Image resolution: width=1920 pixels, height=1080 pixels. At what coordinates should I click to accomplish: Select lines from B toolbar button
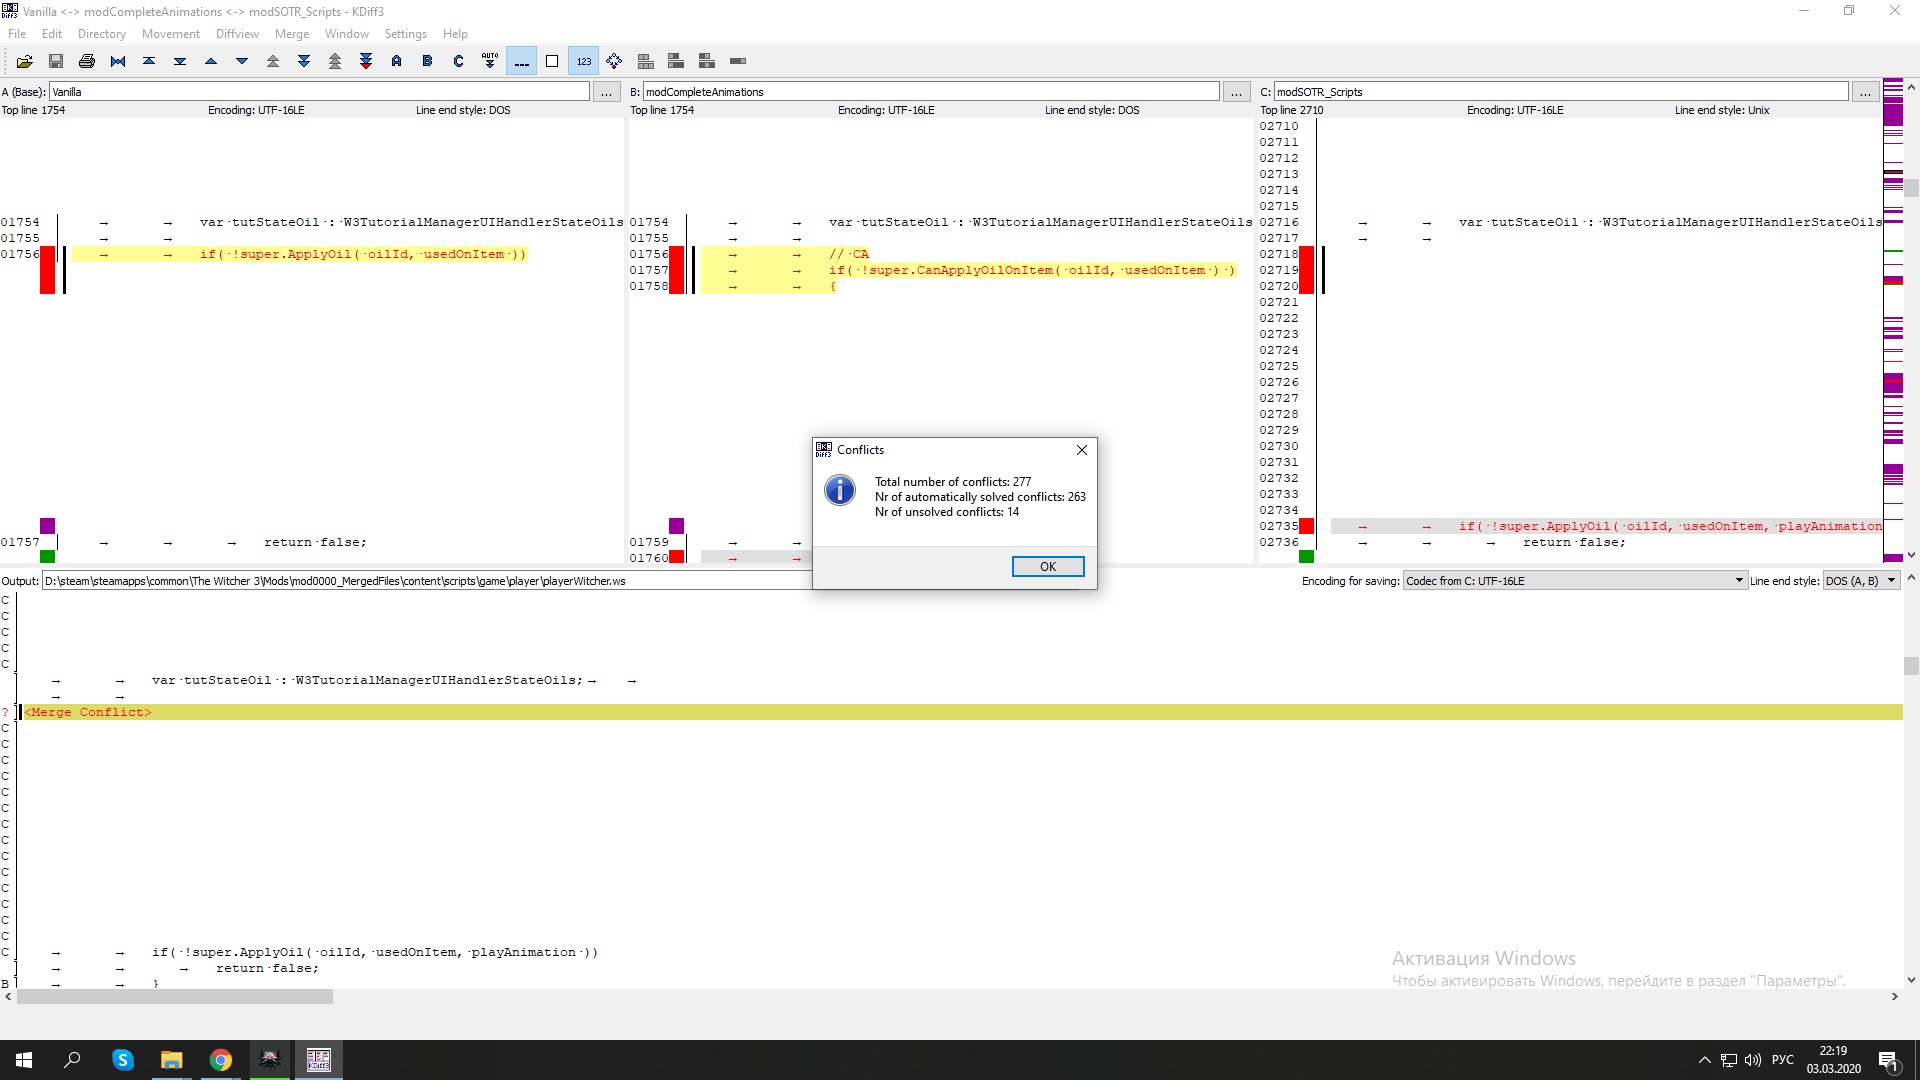(428, 61)
